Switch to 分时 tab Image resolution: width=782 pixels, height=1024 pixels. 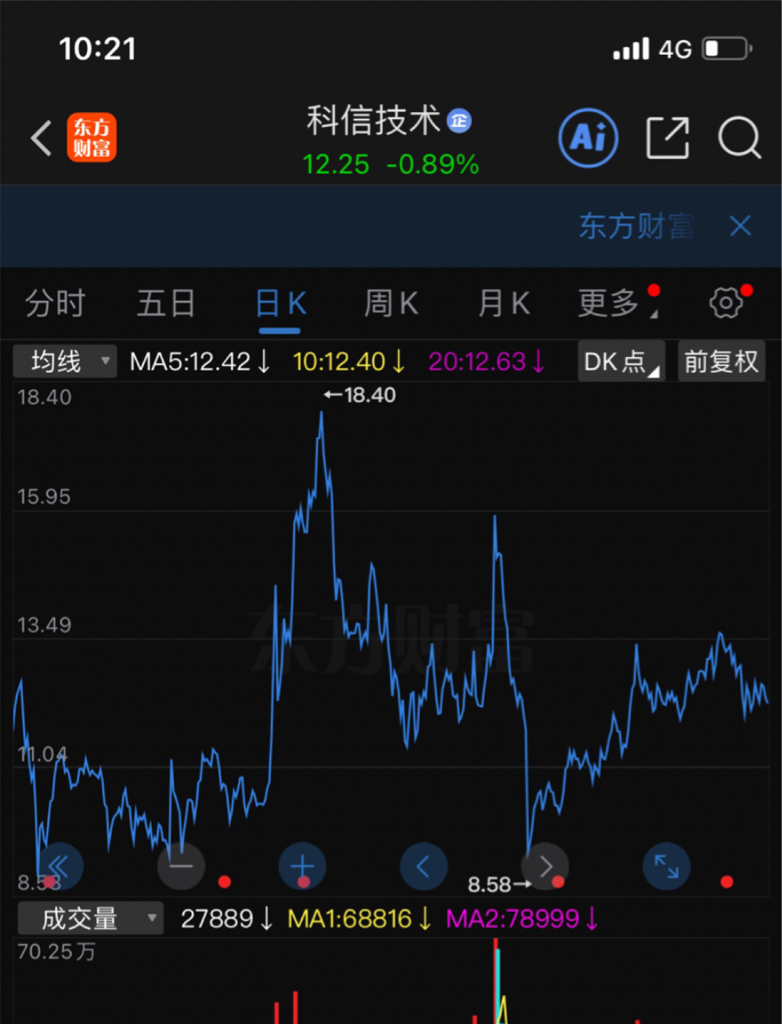(x=56, y=304)
